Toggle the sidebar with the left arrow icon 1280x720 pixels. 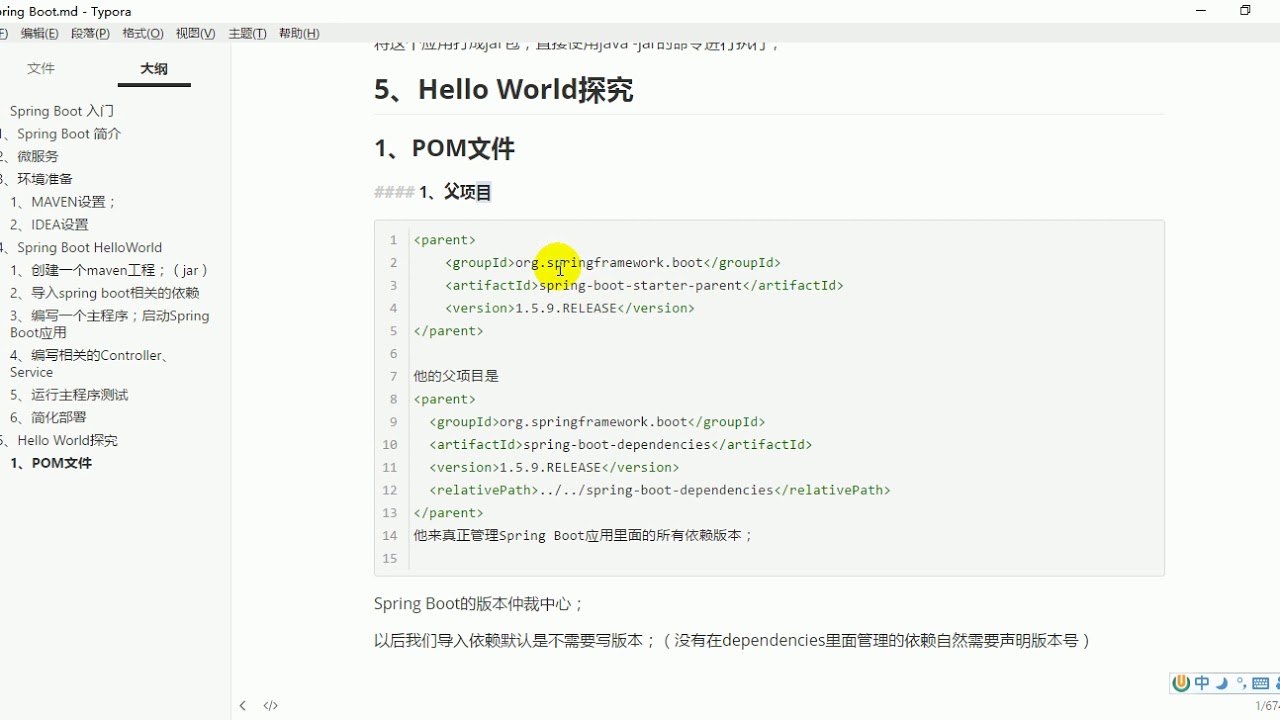click(242, 705)
